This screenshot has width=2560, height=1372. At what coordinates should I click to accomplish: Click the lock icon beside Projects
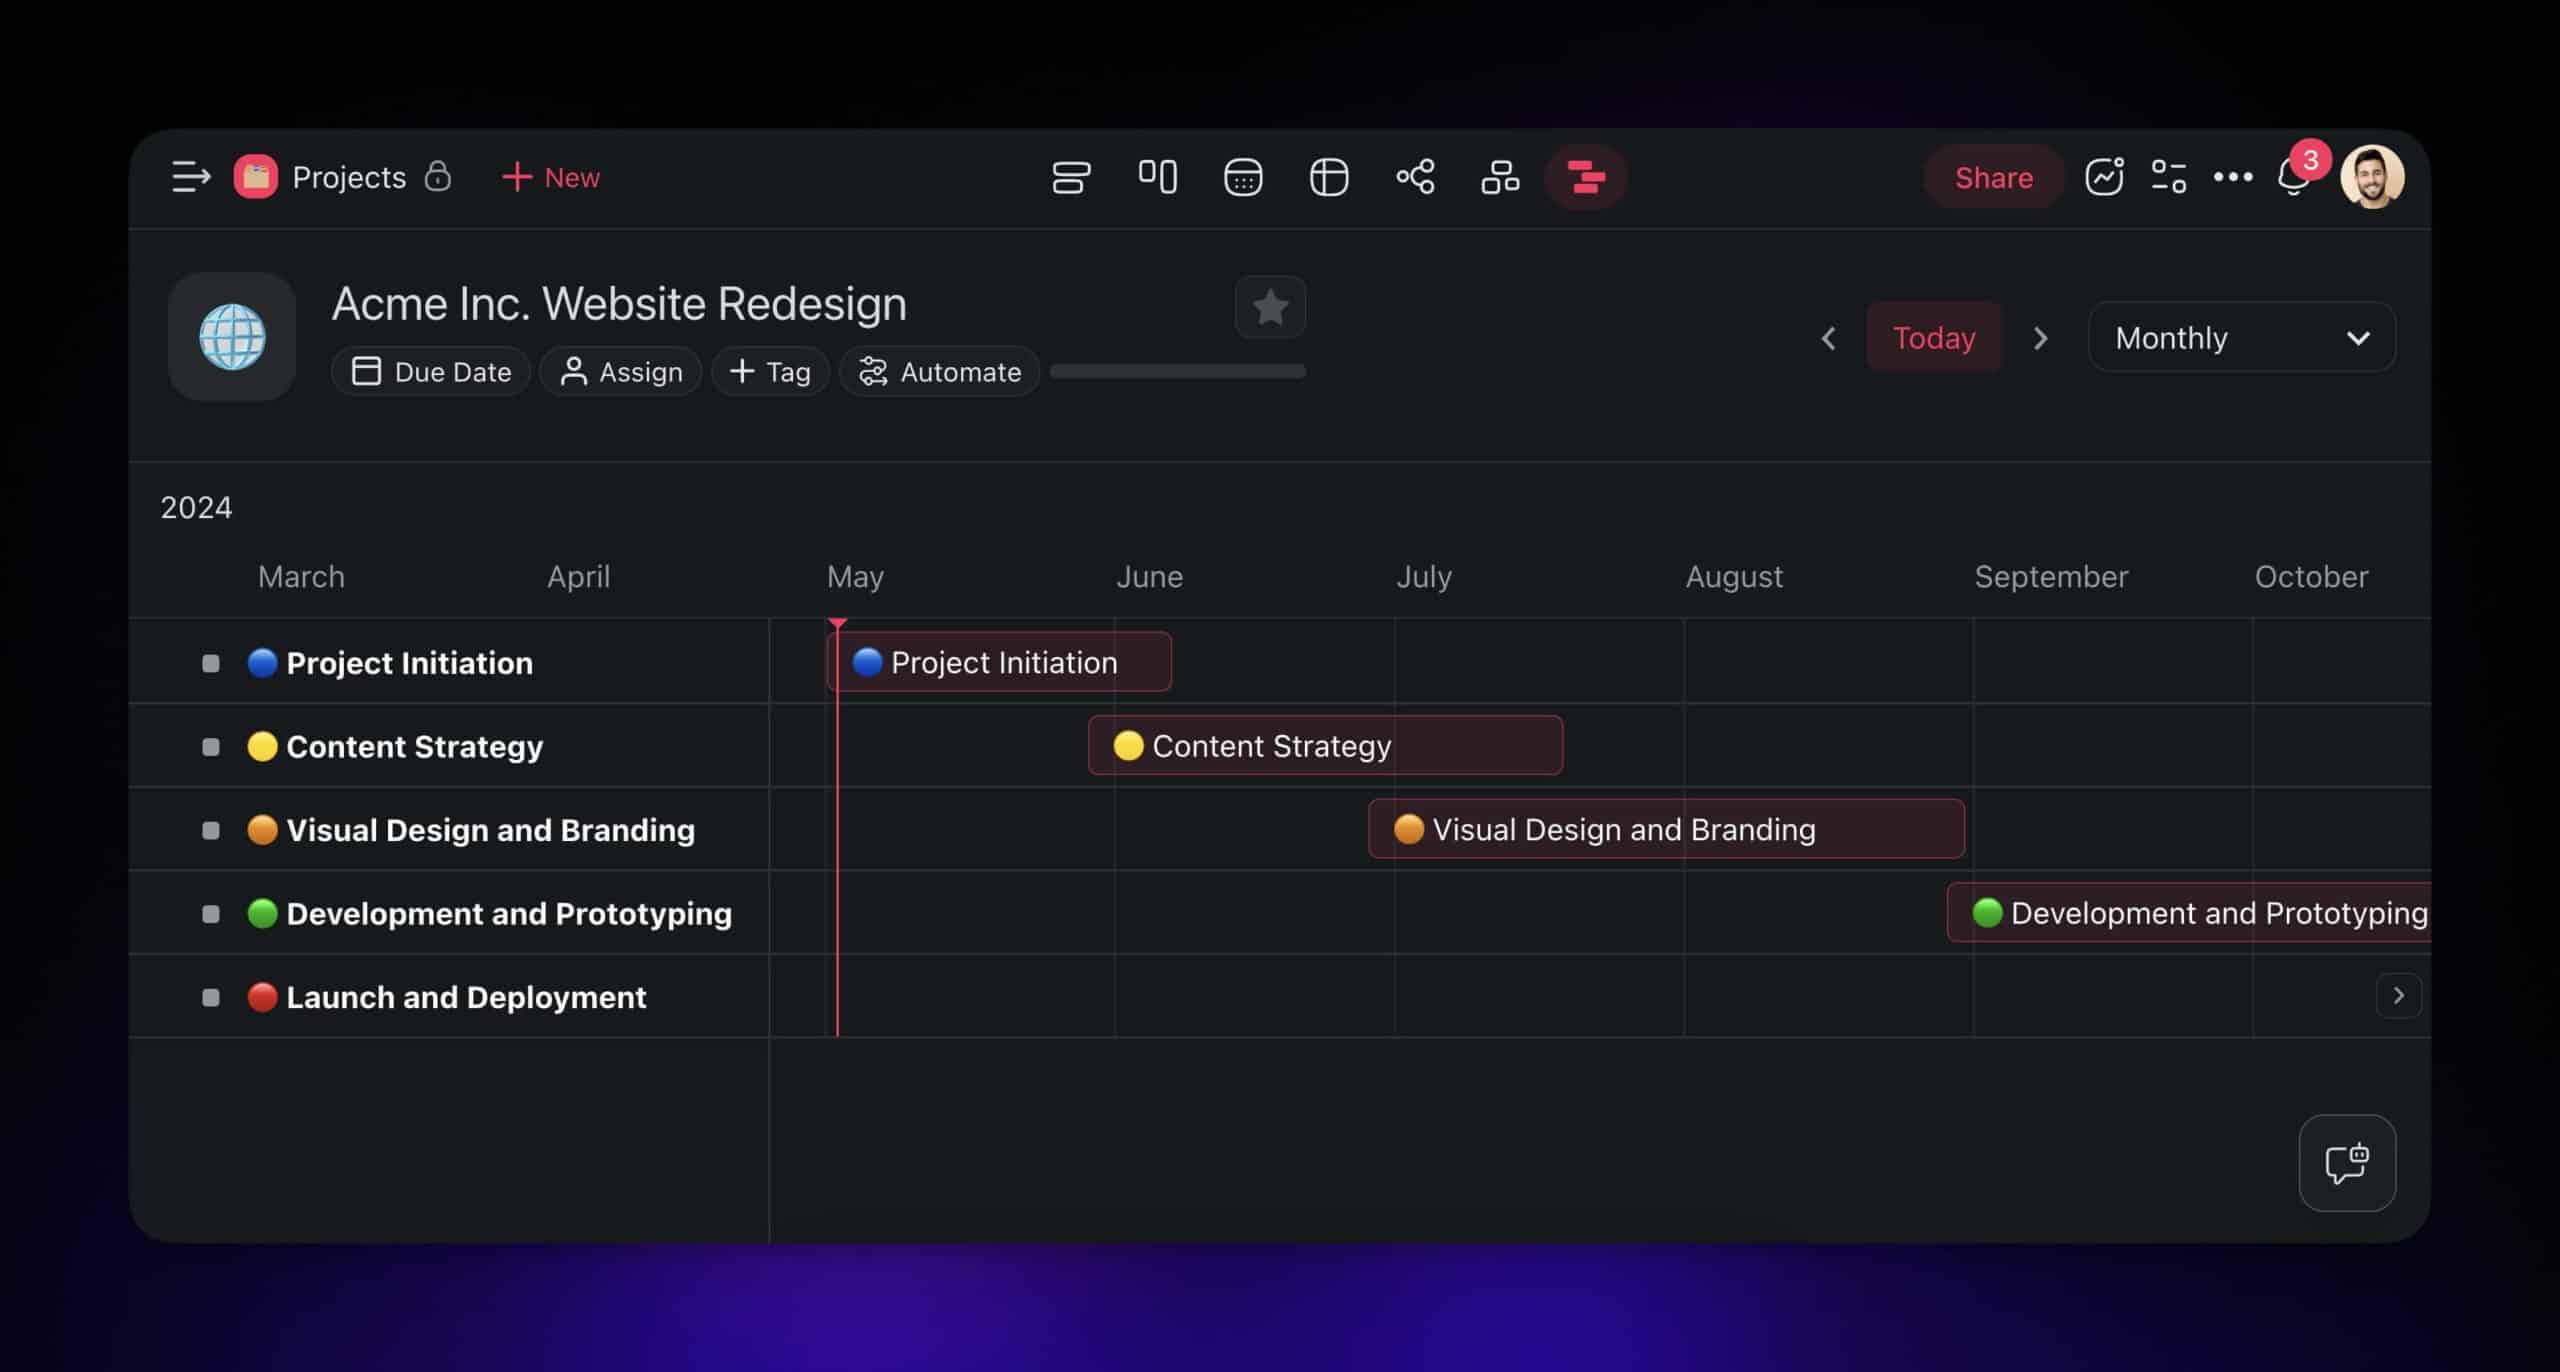pyautogui.click(x=439, y=176)
